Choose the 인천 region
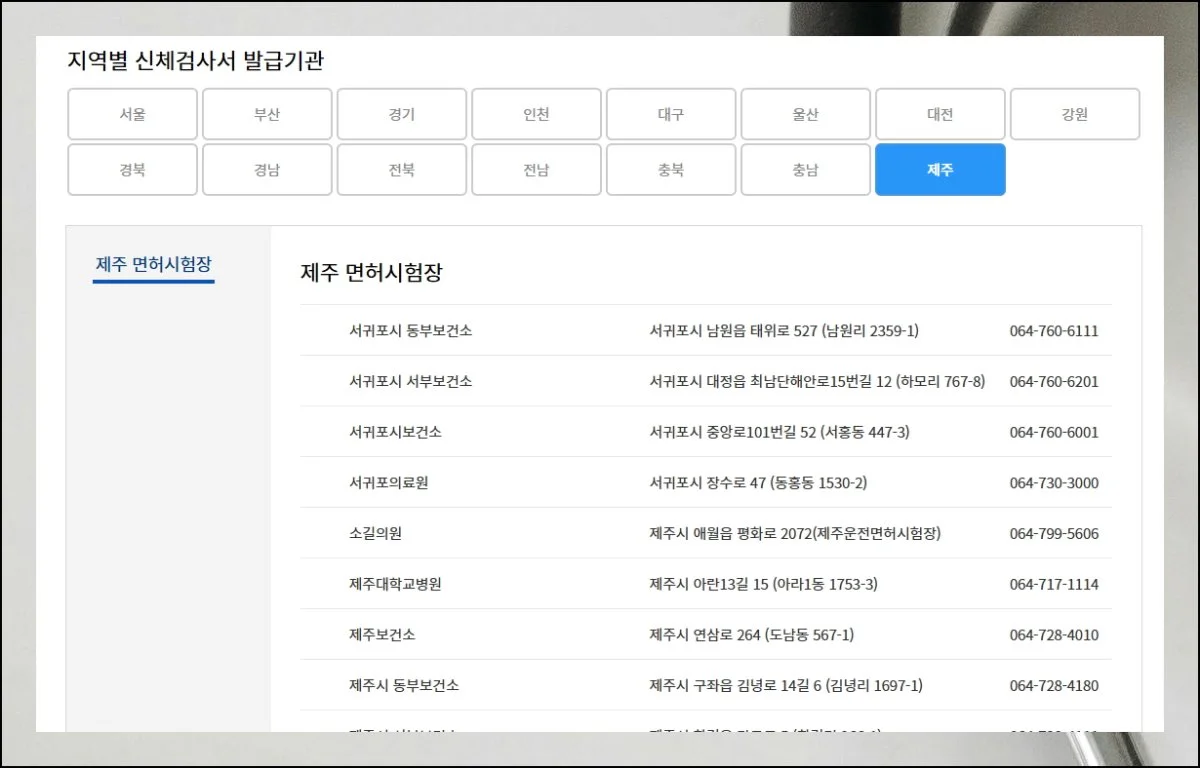The width and height of the screenshot is (1200, 768). 536,113
